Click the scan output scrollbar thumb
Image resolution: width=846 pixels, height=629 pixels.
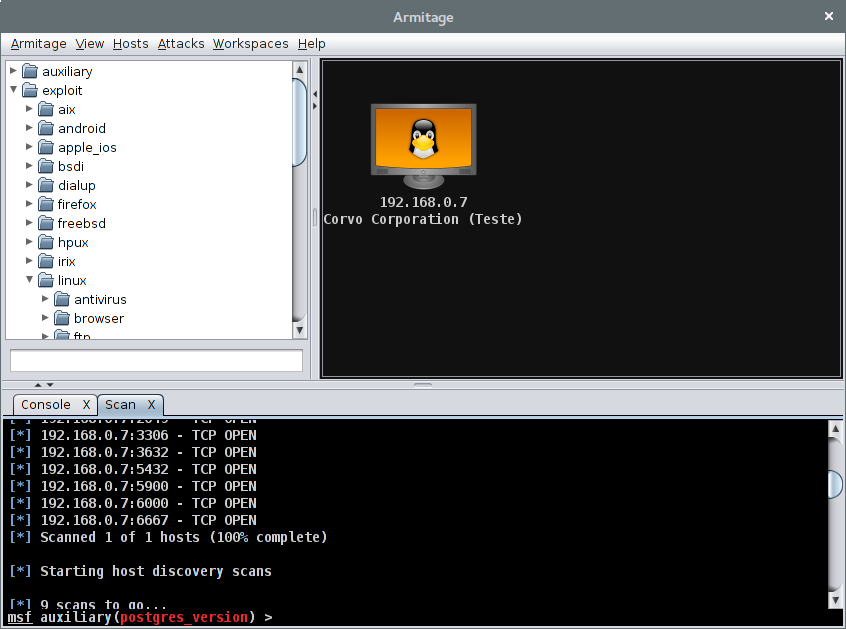(835, 484)
